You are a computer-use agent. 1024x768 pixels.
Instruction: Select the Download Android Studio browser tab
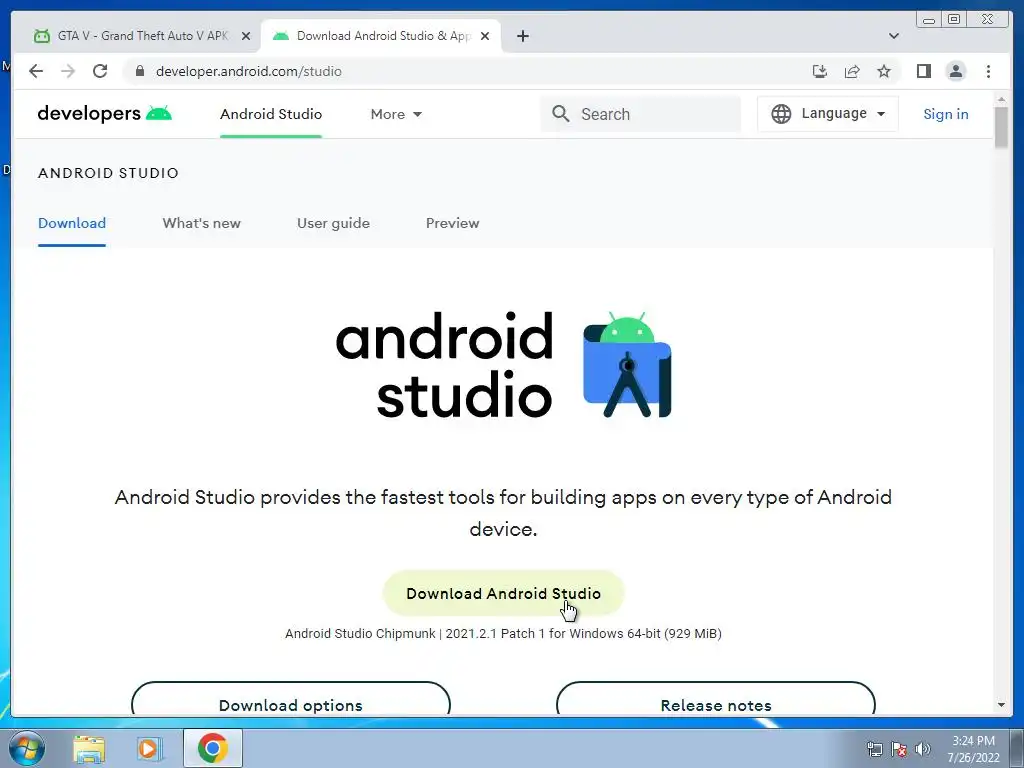tap(381, 36)
